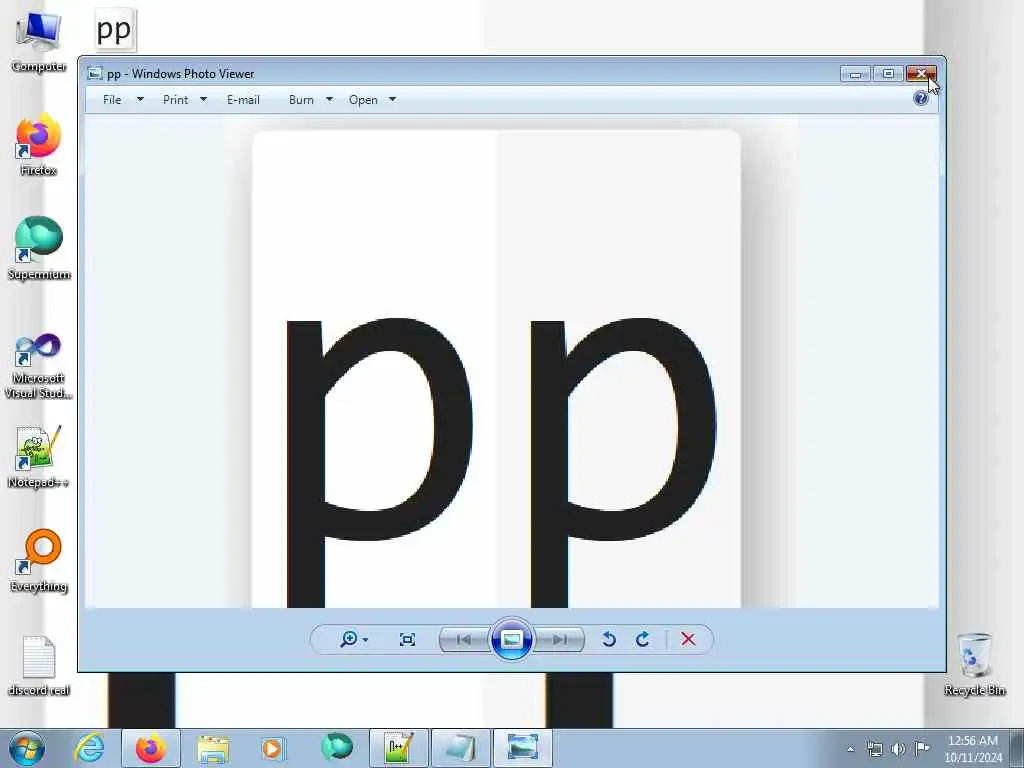Click E-mail in the toolbar
Screen dimensions: 1024x768
click(244, 100)
